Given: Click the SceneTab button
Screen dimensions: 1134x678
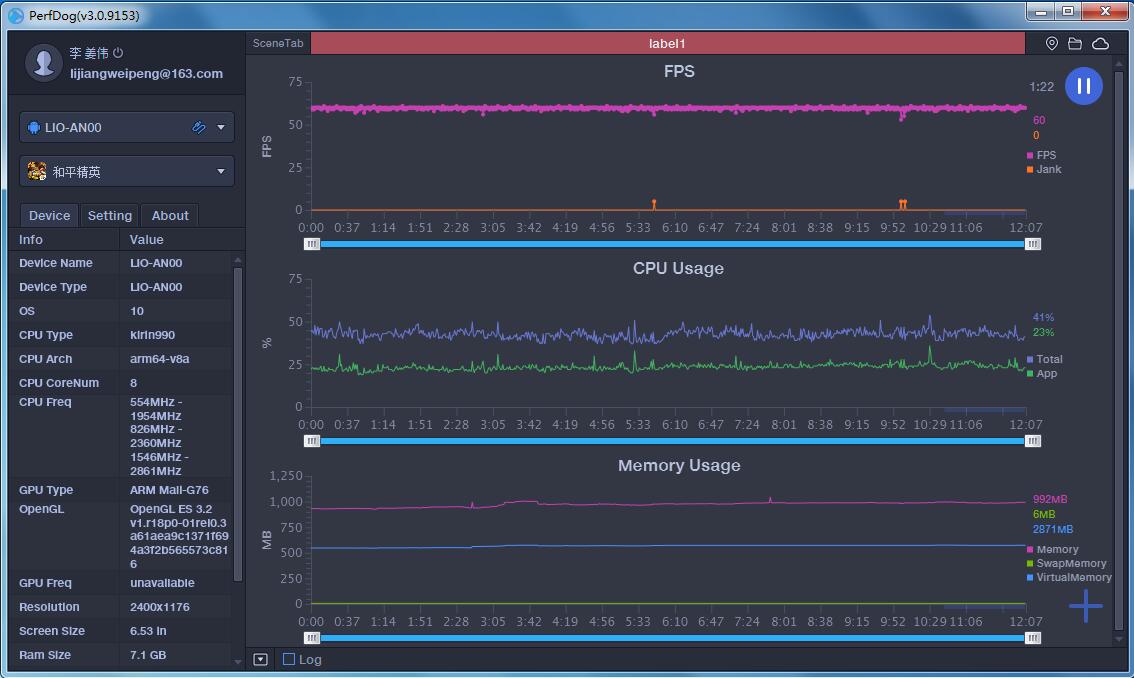Looking at the screenshot, I should point(278,44).
